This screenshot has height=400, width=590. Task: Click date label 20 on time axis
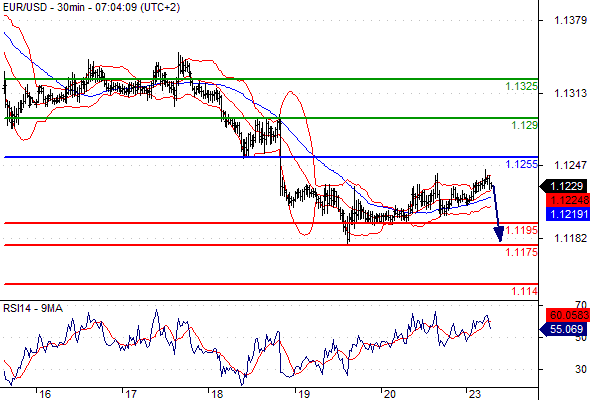389,394
